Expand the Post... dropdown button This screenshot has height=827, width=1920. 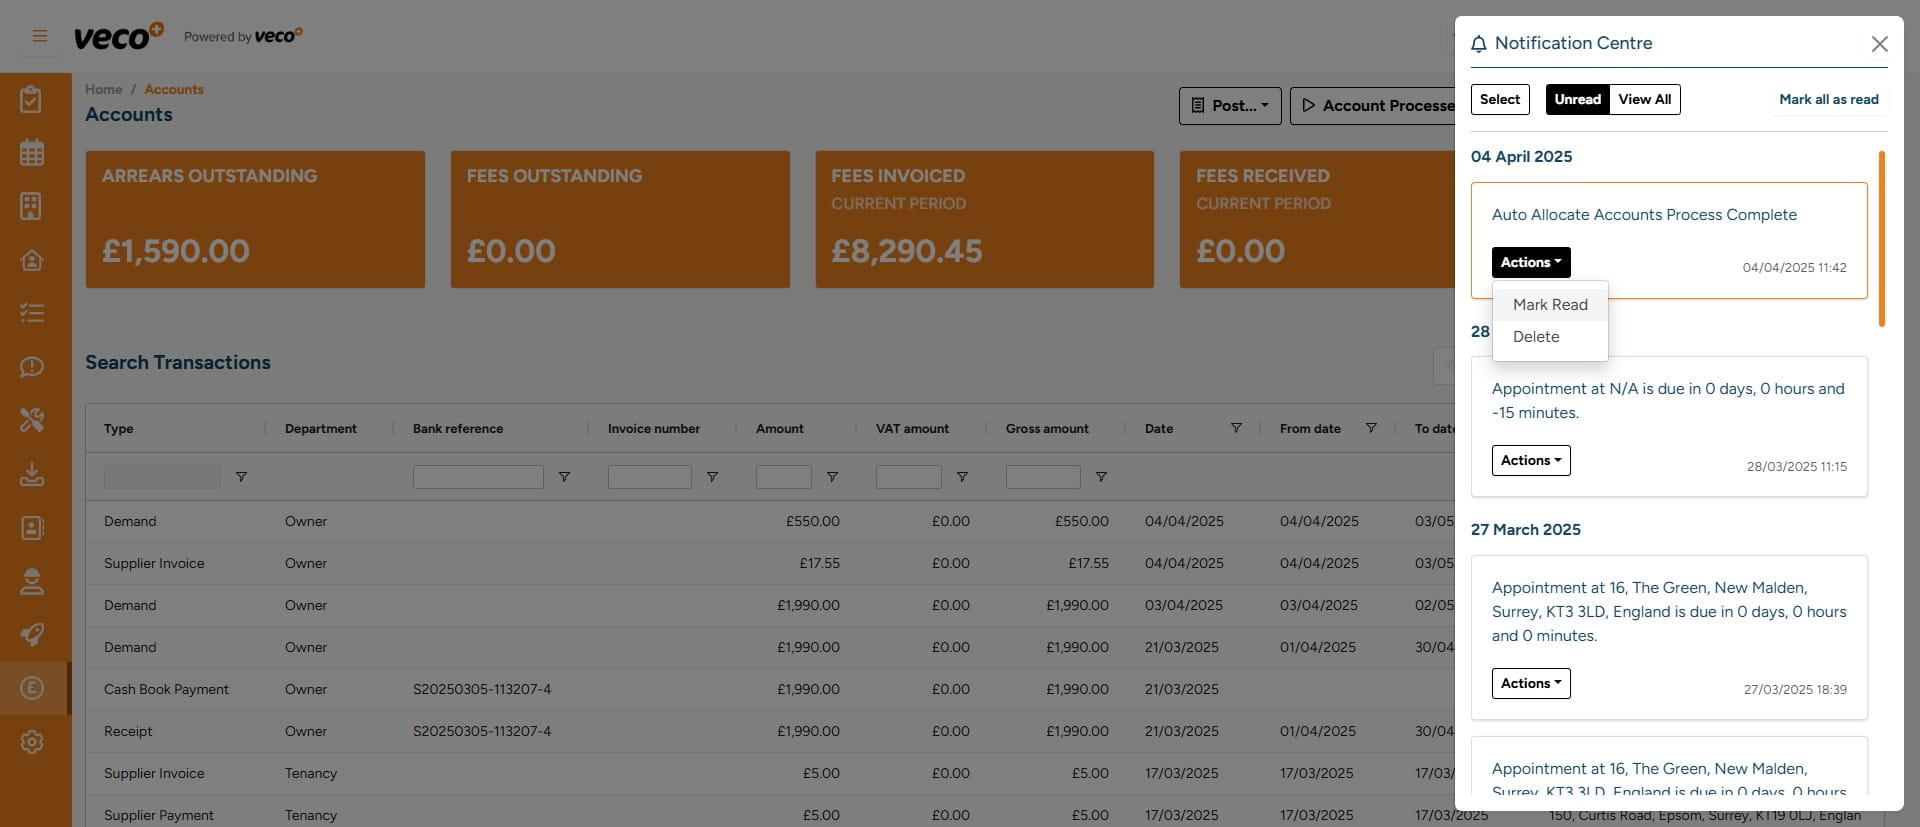coord(1229,105)
